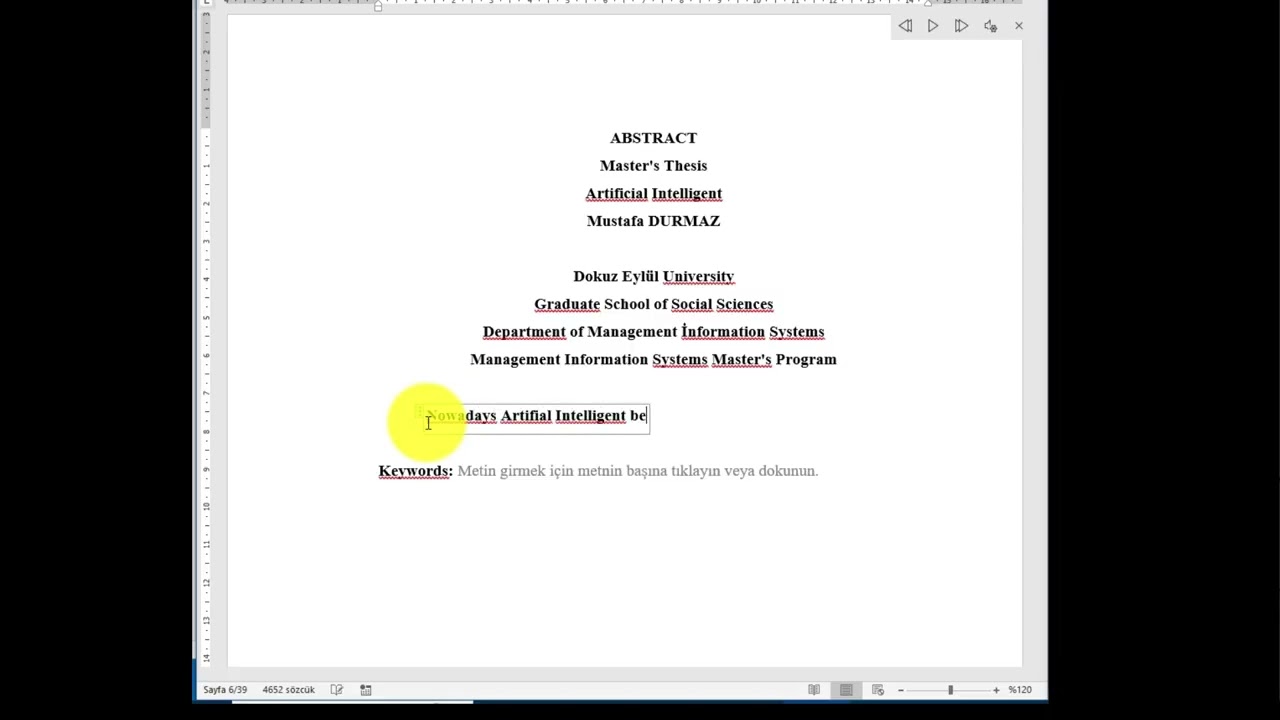Viewport: 1280px width, 720px height.
Task: Click the author name Mustafa DURMAZ
Action: pyautogui.click(x=653, y=221)
